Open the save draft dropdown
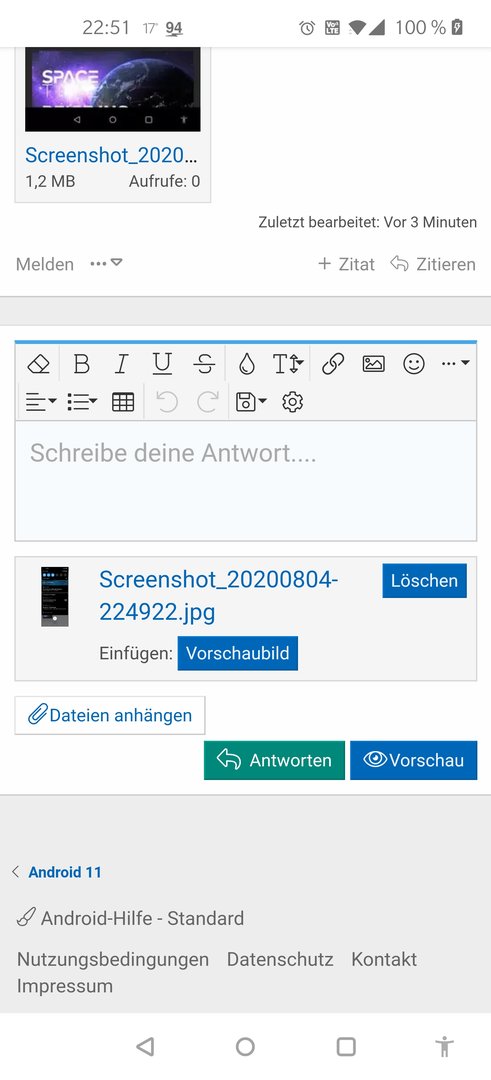The image size is (491, 1080). [251, 402]
